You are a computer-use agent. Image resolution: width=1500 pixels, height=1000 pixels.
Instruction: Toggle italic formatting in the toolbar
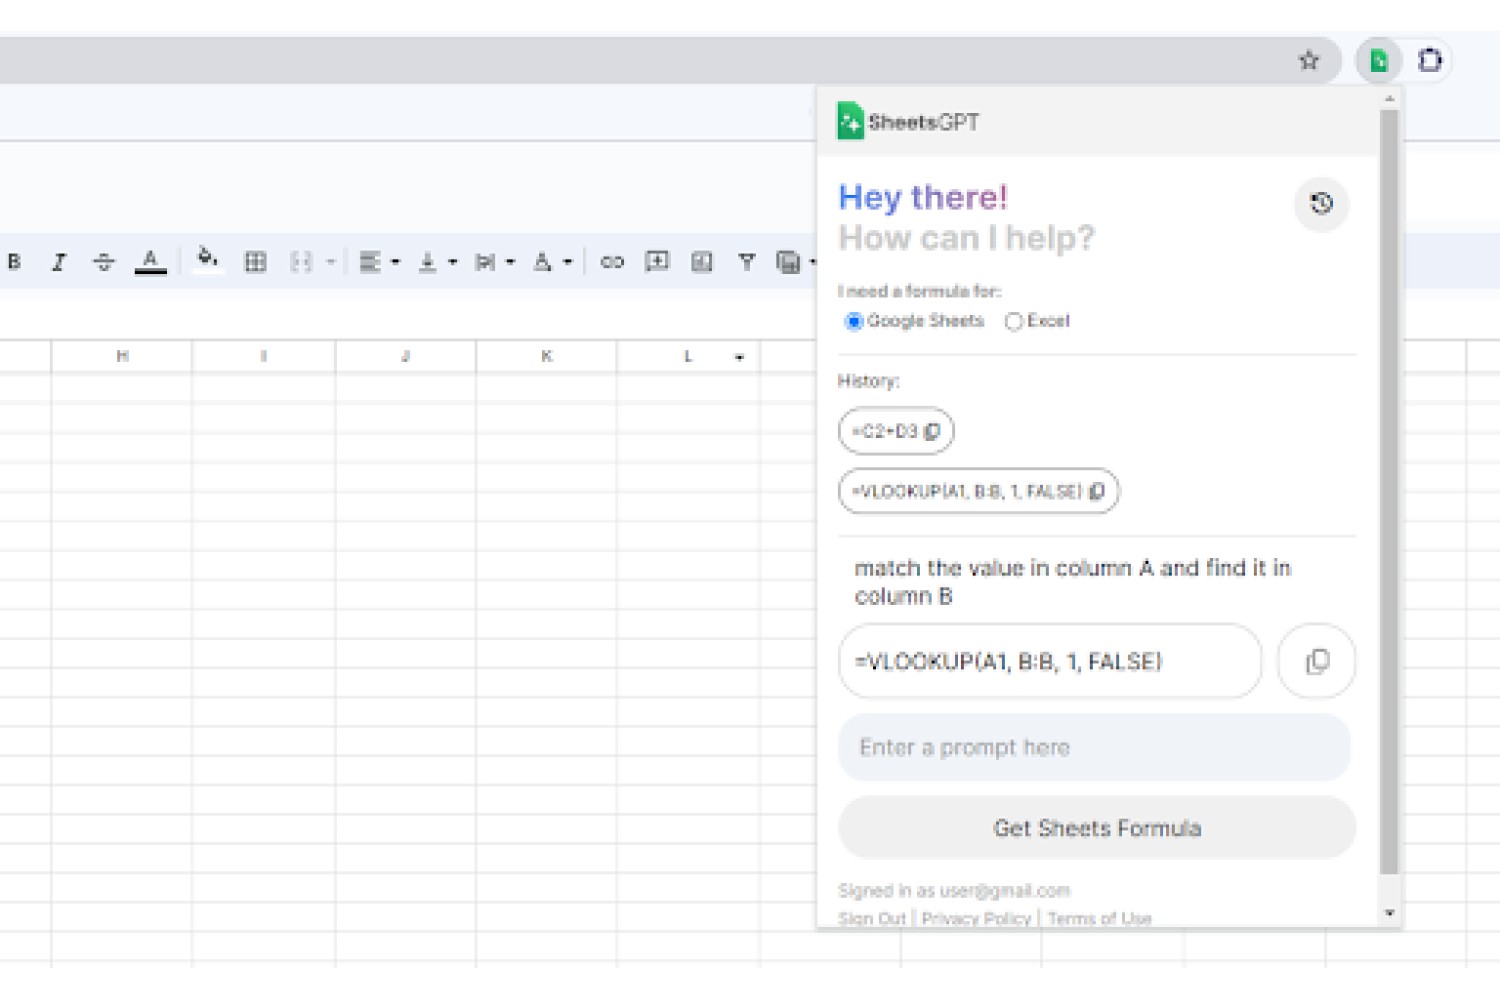(59, 262)
